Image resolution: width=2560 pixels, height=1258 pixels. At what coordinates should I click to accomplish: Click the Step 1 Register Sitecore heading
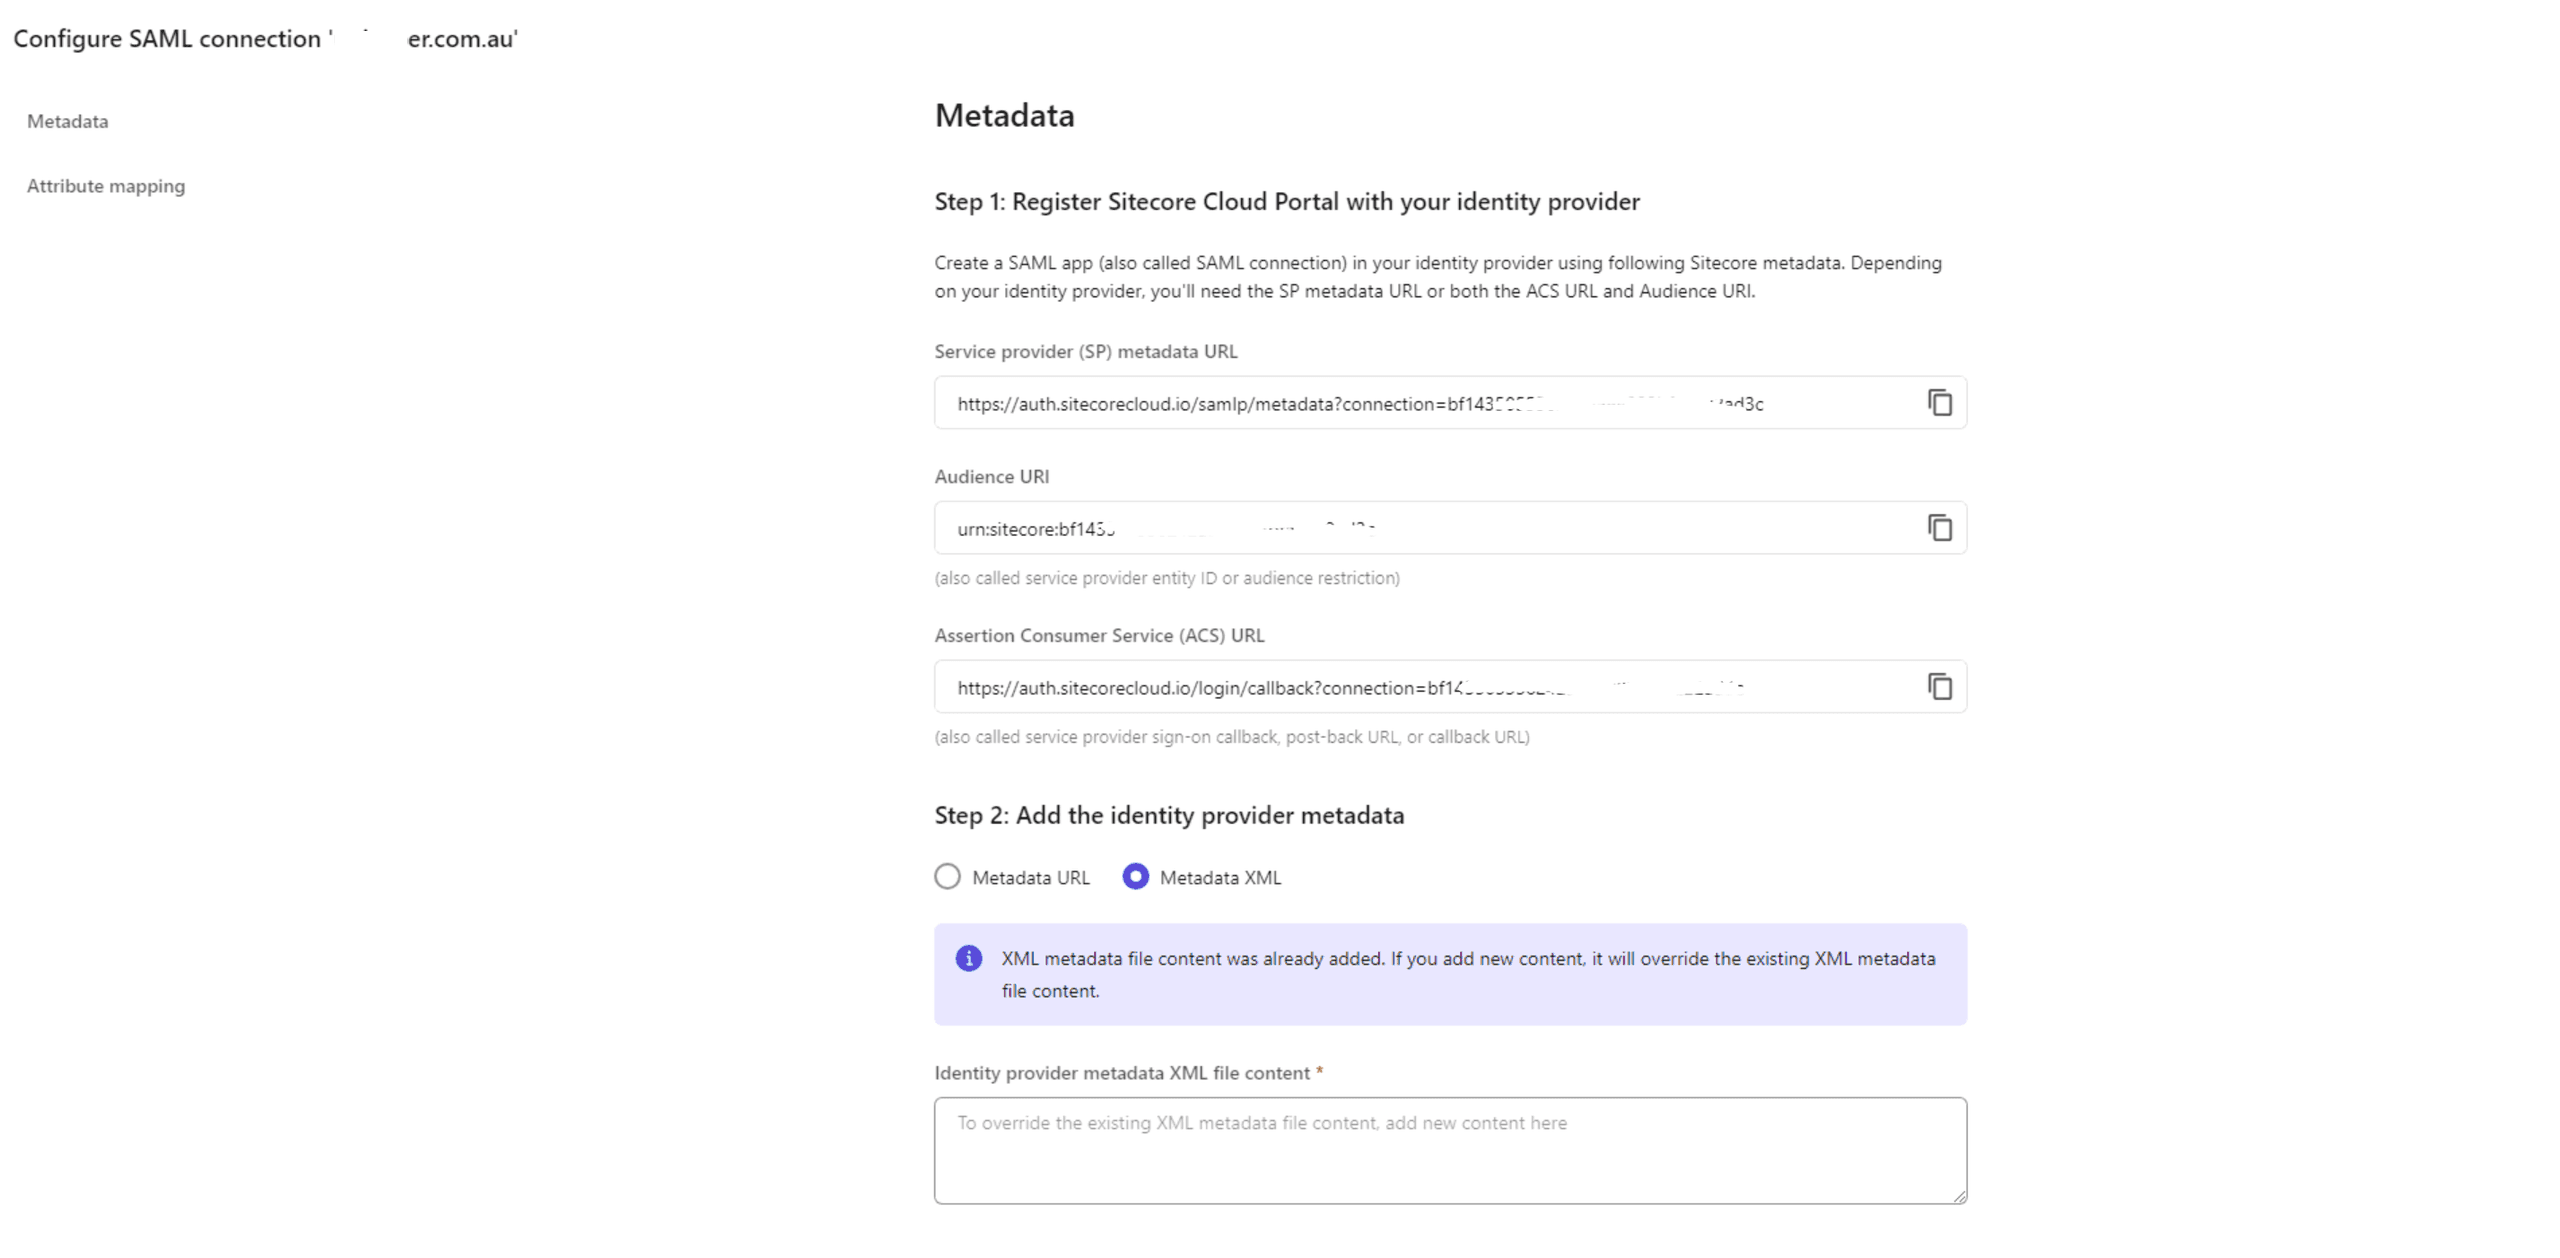point(1286,202)
